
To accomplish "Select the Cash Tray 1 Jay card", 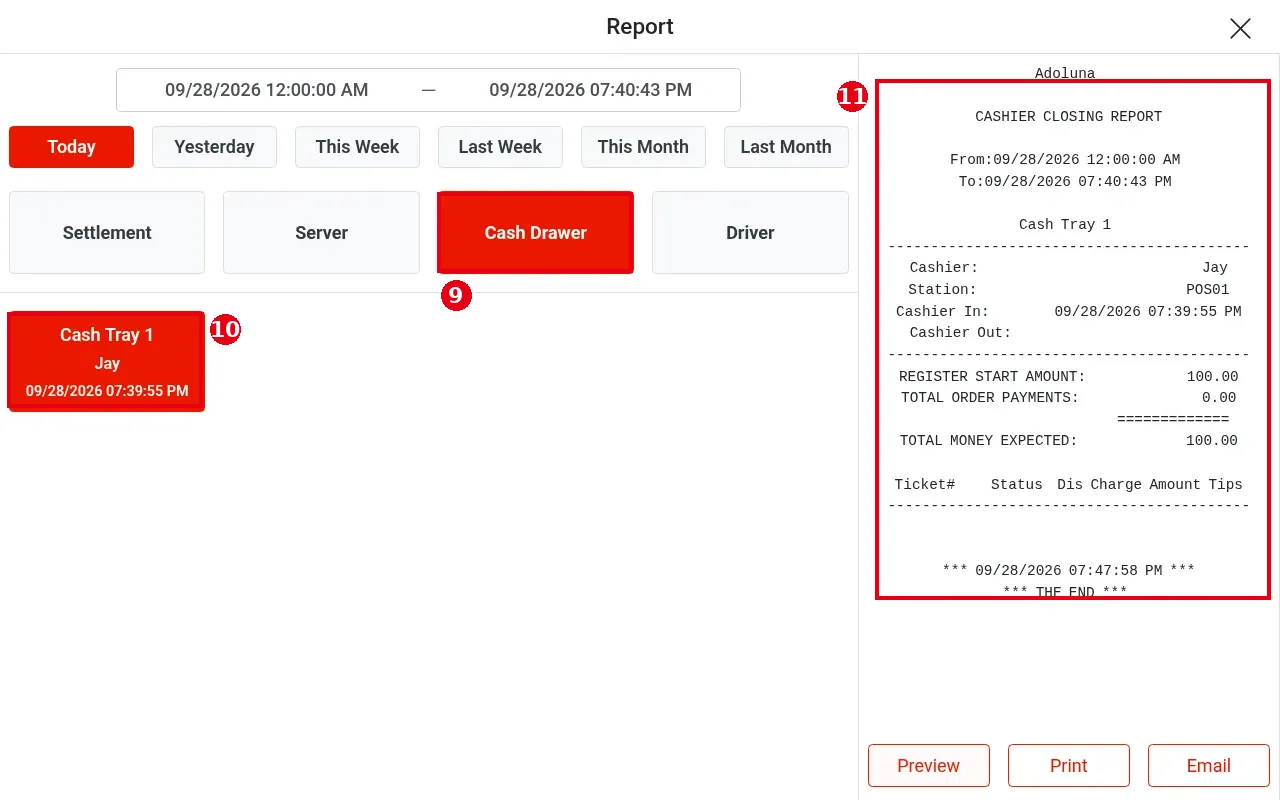I will (107, 361).
